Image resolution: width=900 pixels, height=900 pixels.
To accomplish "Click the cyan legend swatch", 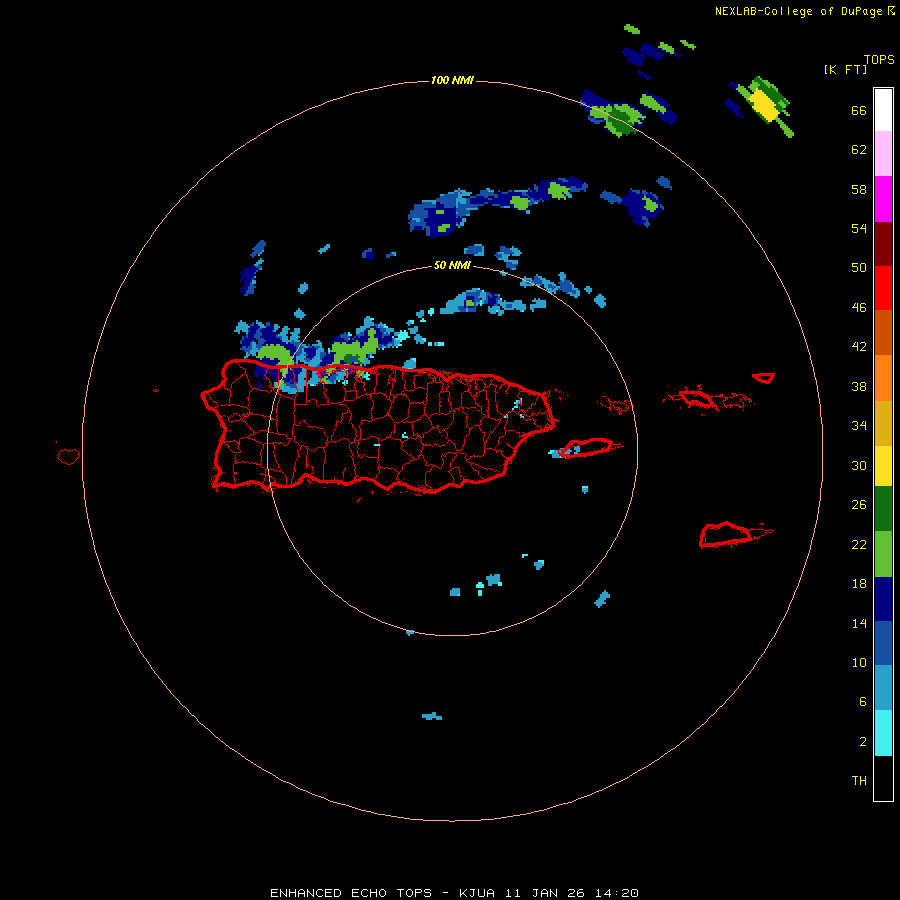I will [x=883, y=733].
